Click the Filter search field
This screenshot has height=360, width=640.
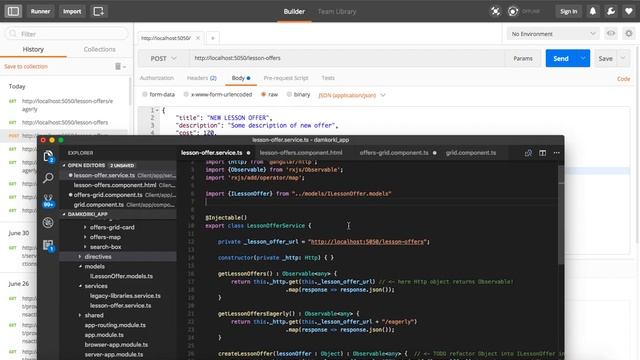click(67, 33)
